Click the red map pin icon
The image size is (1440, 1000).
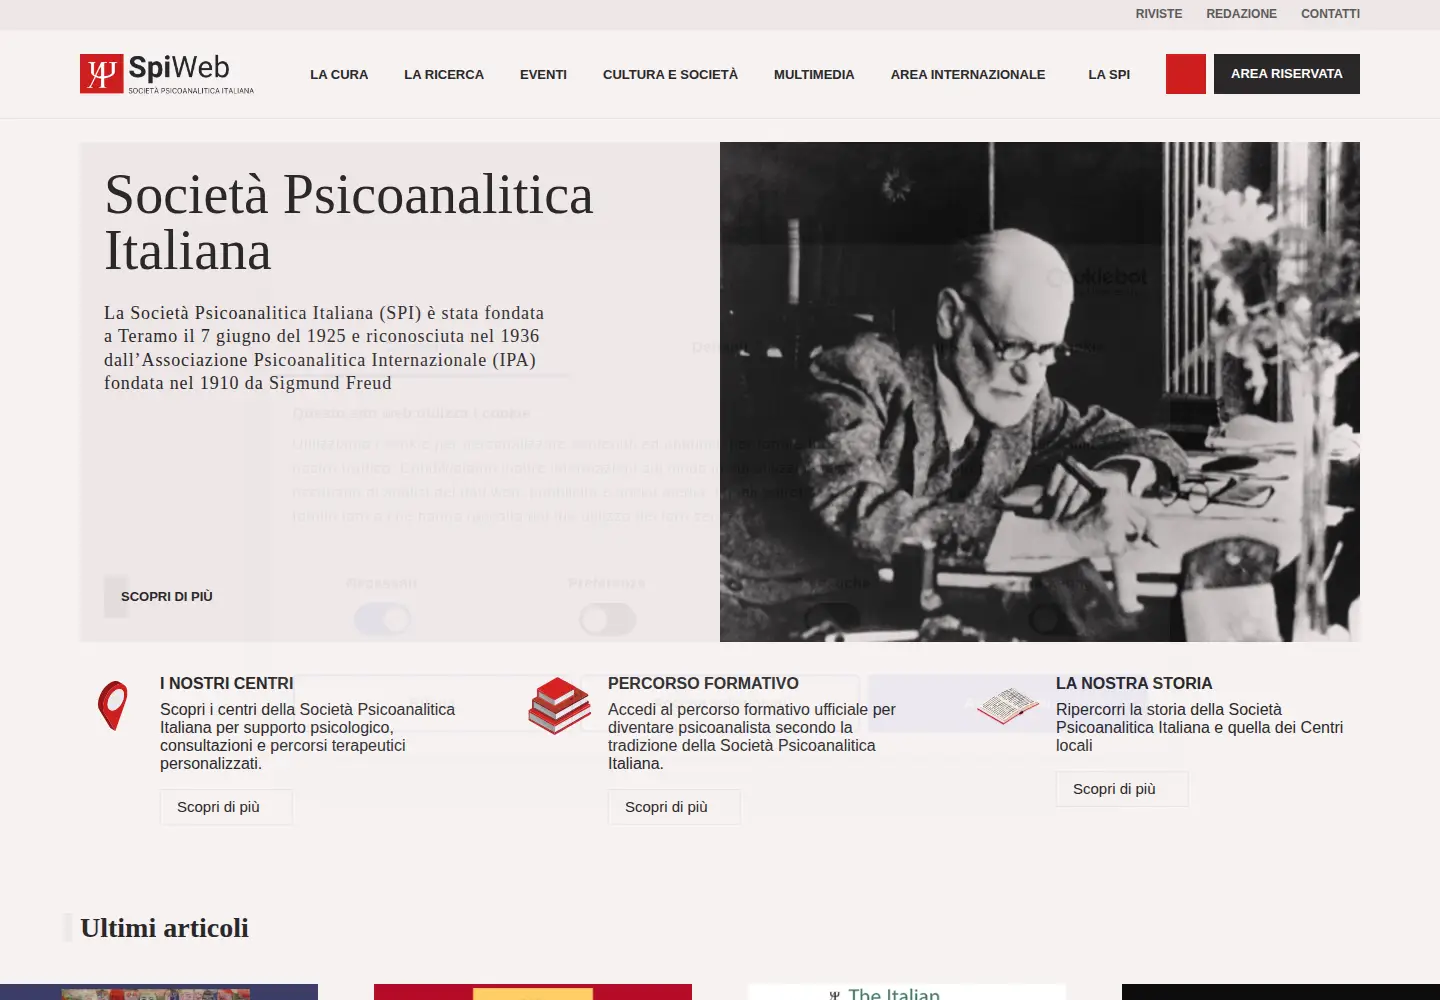tap(113, 706)
